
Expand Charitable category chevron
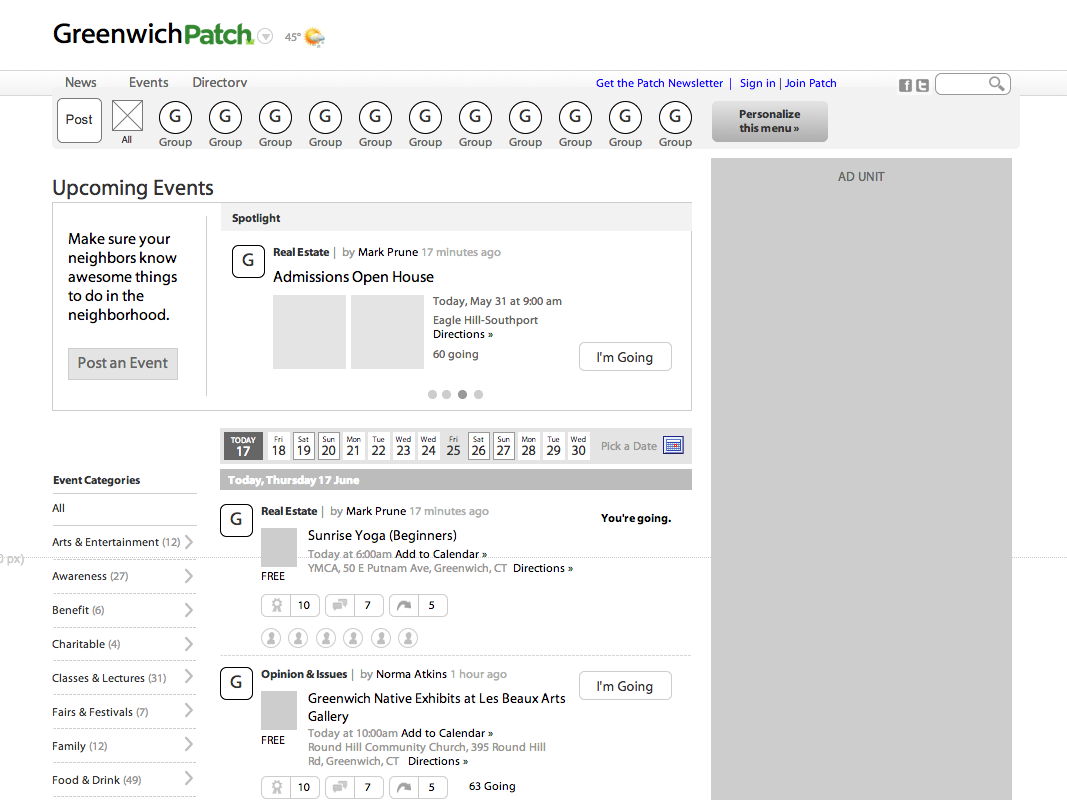coord(188,644)
